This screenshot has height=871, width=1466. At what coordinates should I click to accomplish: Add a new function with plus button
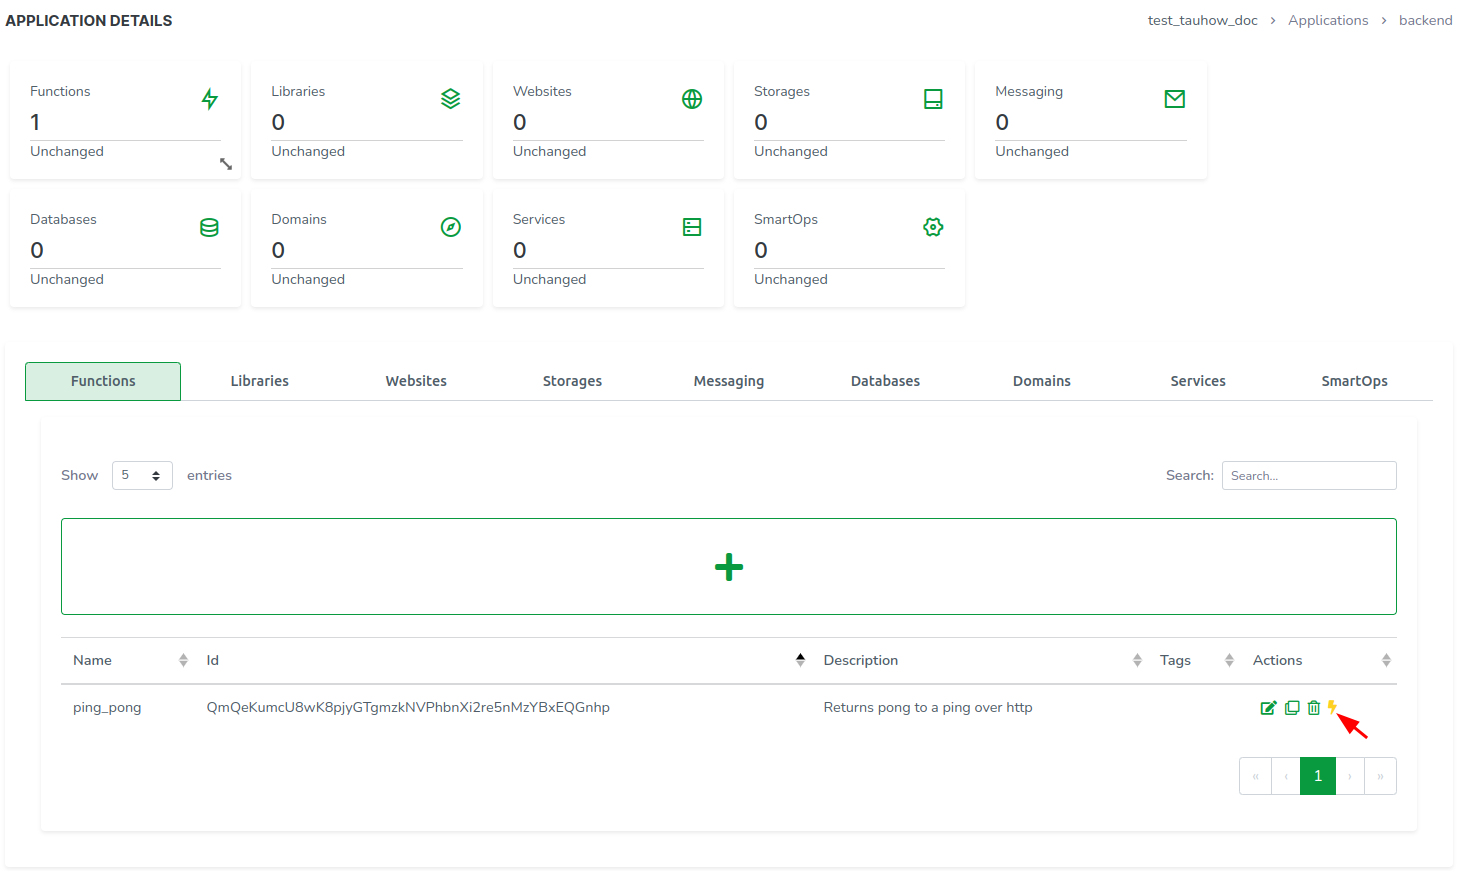pyautogui.click(x=729, y=567)
